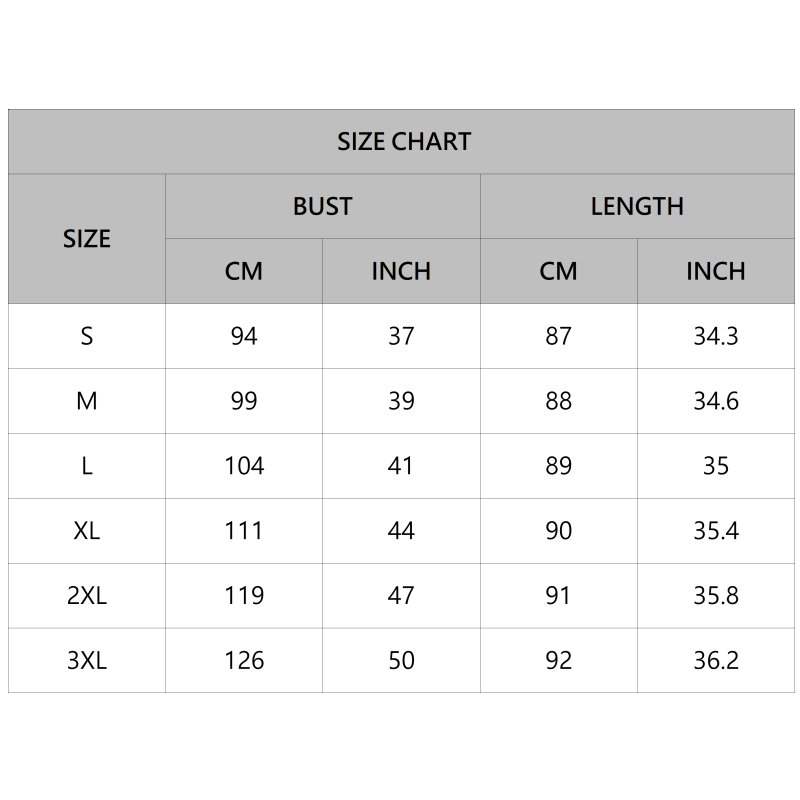The width and height of the screenshot is (800, 800).
Task: Select the bust value 104 cell
Action: (244, 466)
